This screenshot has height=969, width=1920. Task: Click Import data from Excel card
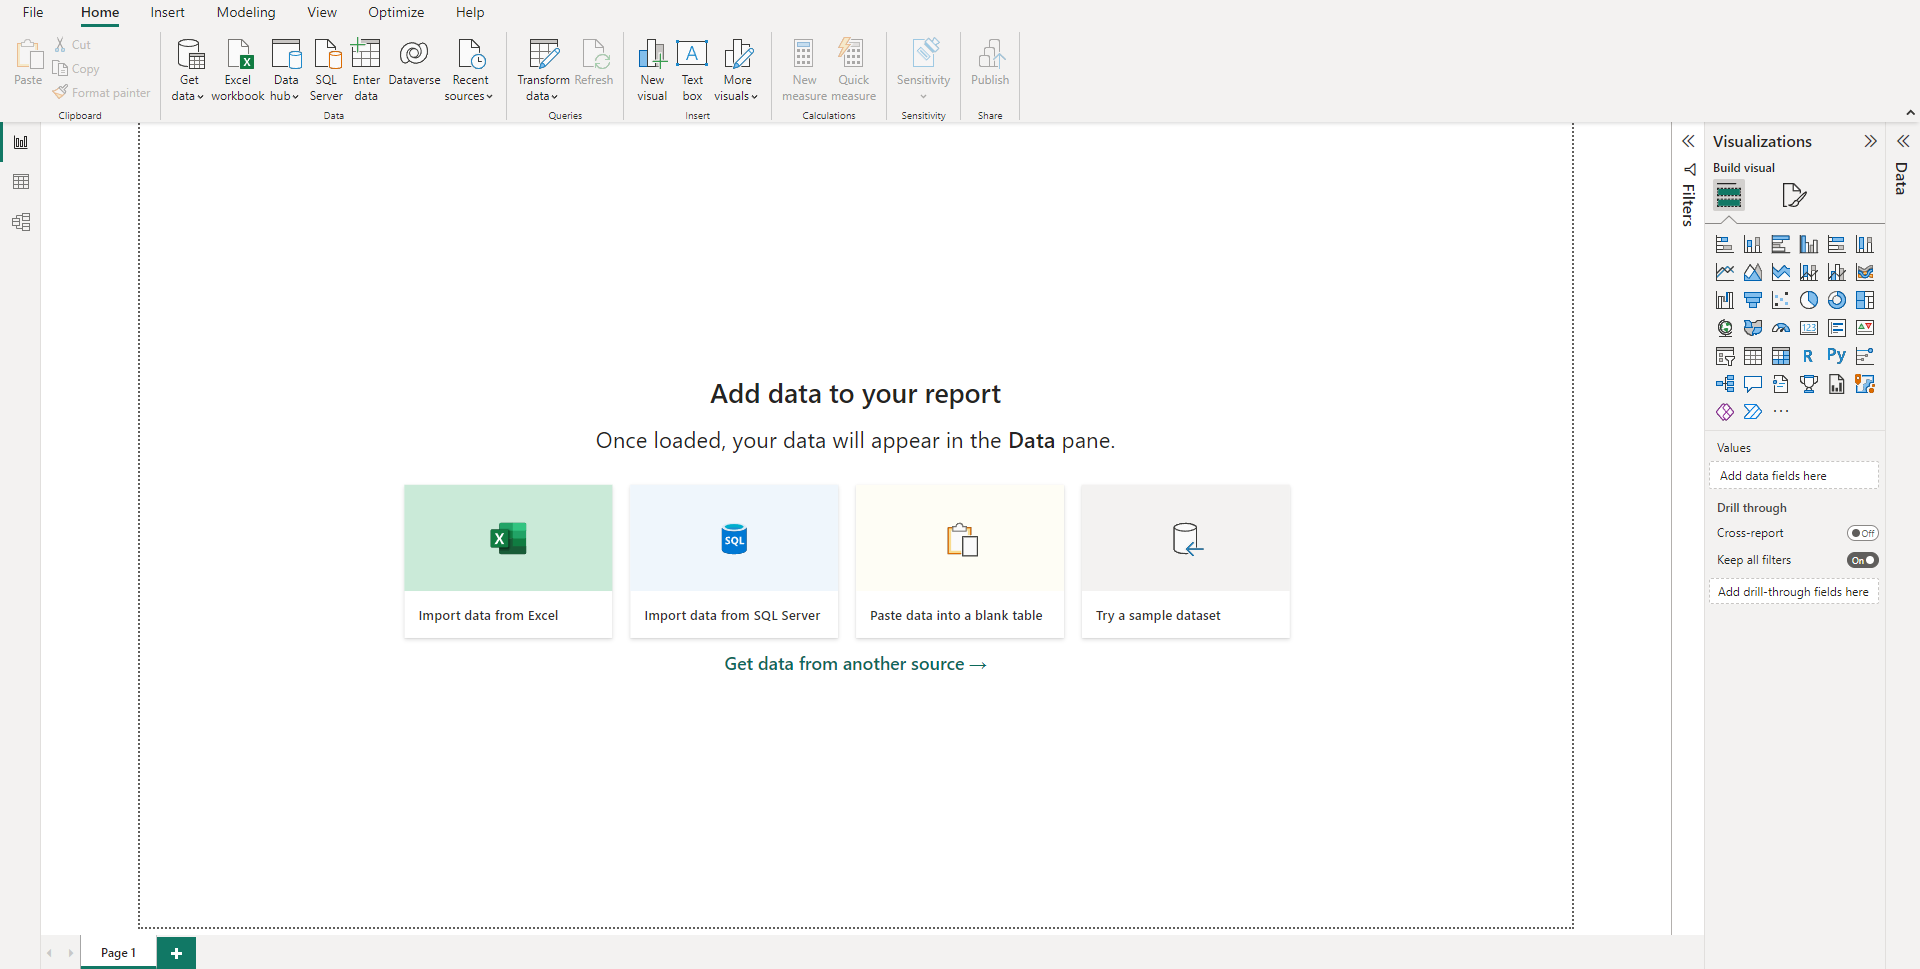508,561
